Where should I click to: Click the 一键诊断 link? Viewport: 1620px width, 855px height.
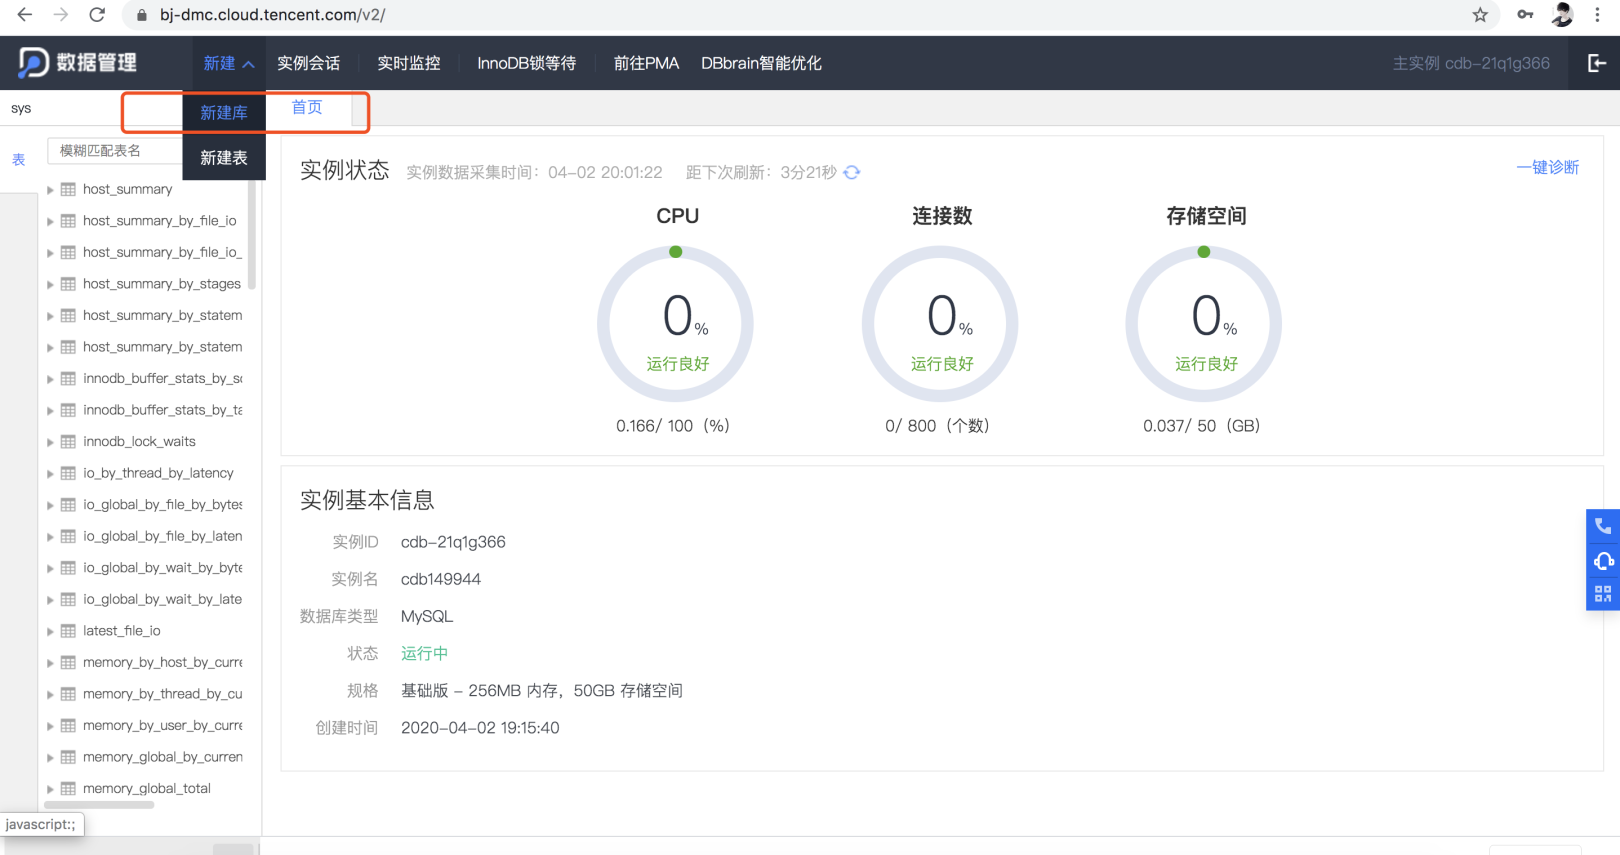(x=1548, y=167)
